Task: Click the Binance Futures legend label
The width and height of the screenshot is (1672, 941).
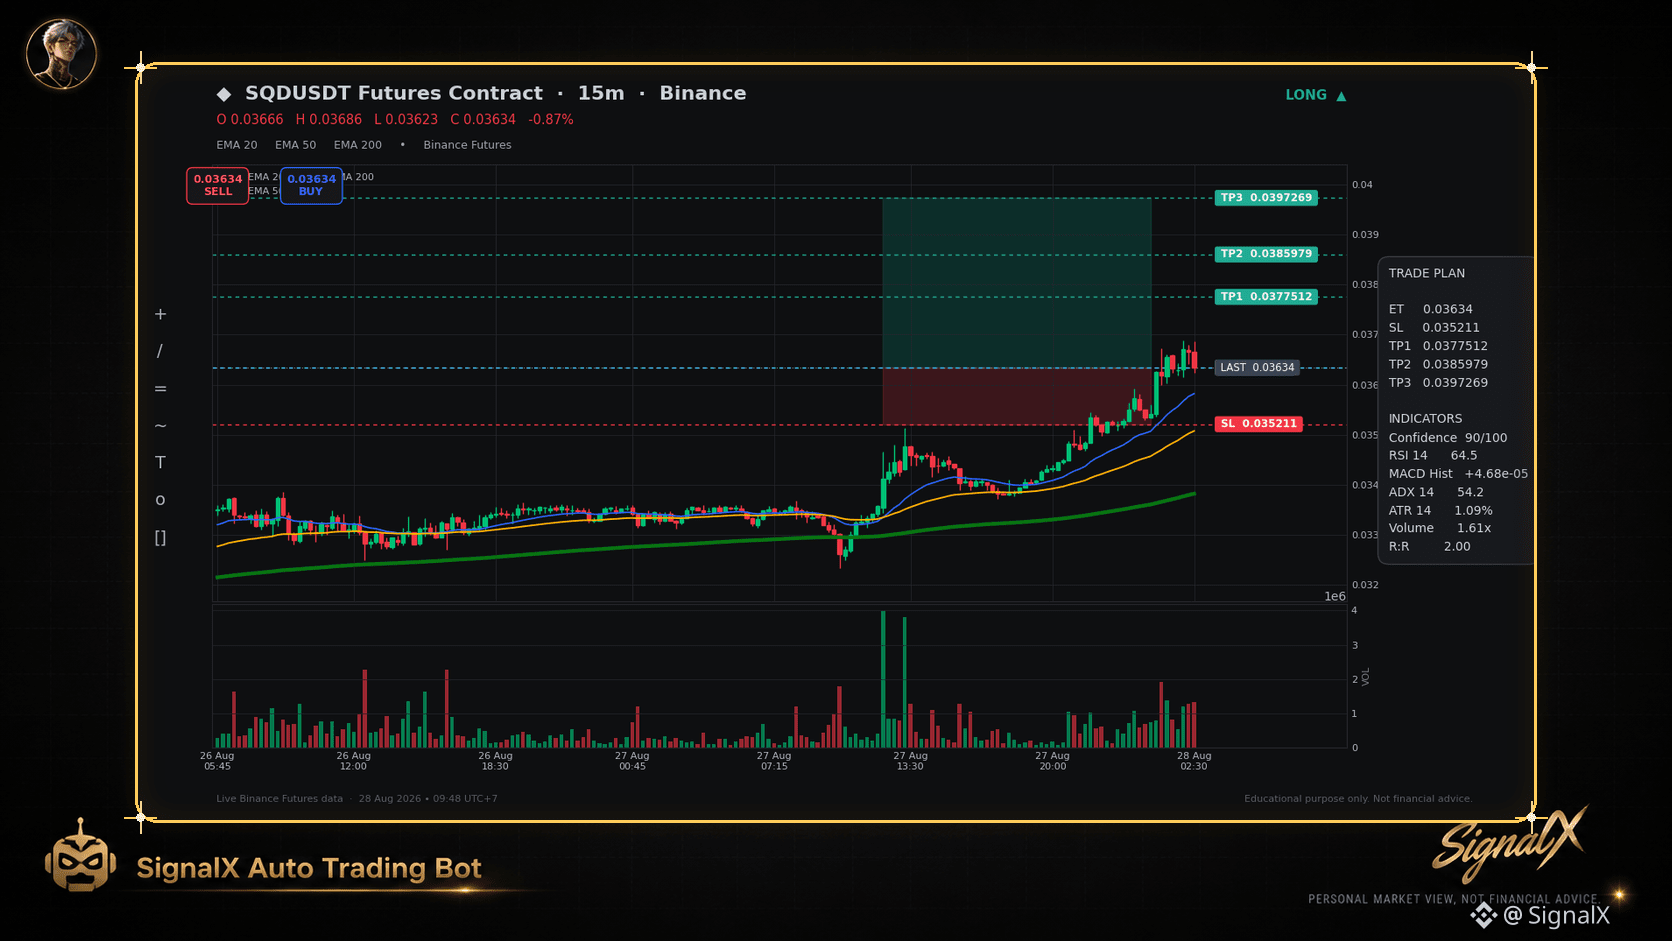Action: [467, 145]
